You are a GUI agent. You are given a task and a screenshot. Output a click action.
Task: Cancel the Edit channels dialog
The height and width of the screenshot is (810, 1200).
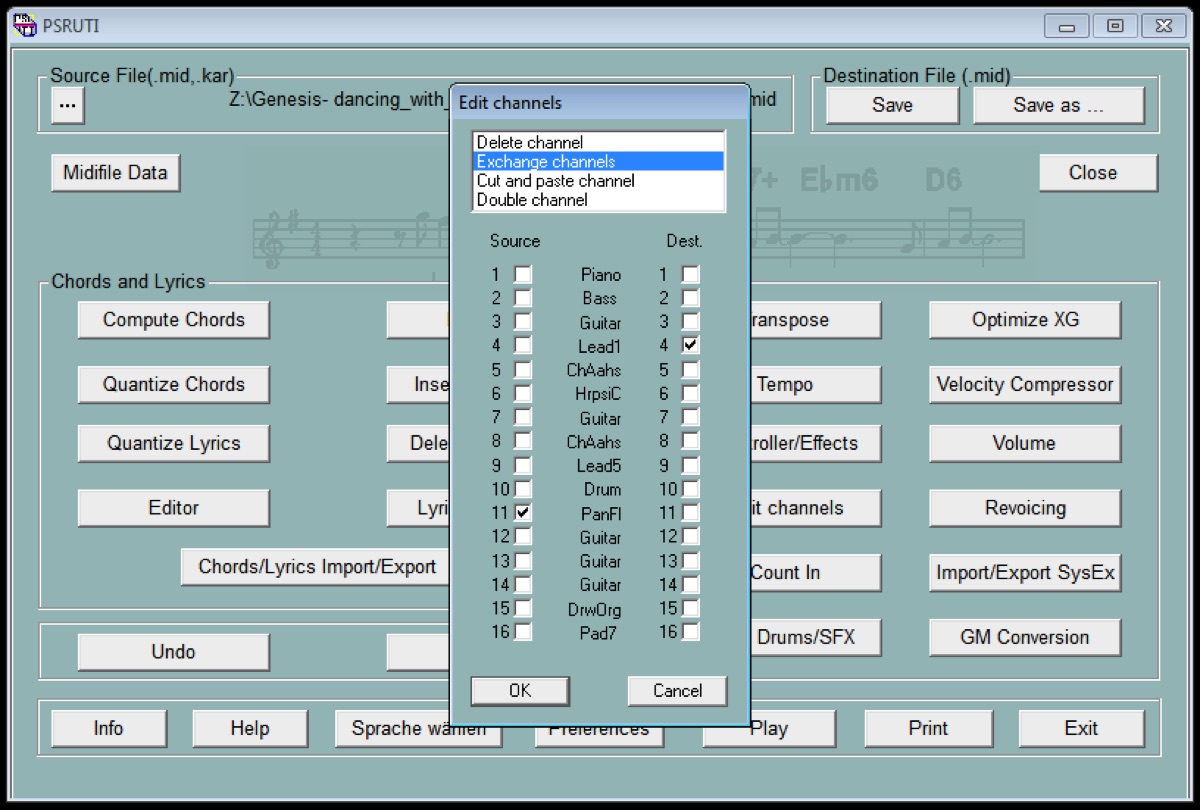pos(677,691)
